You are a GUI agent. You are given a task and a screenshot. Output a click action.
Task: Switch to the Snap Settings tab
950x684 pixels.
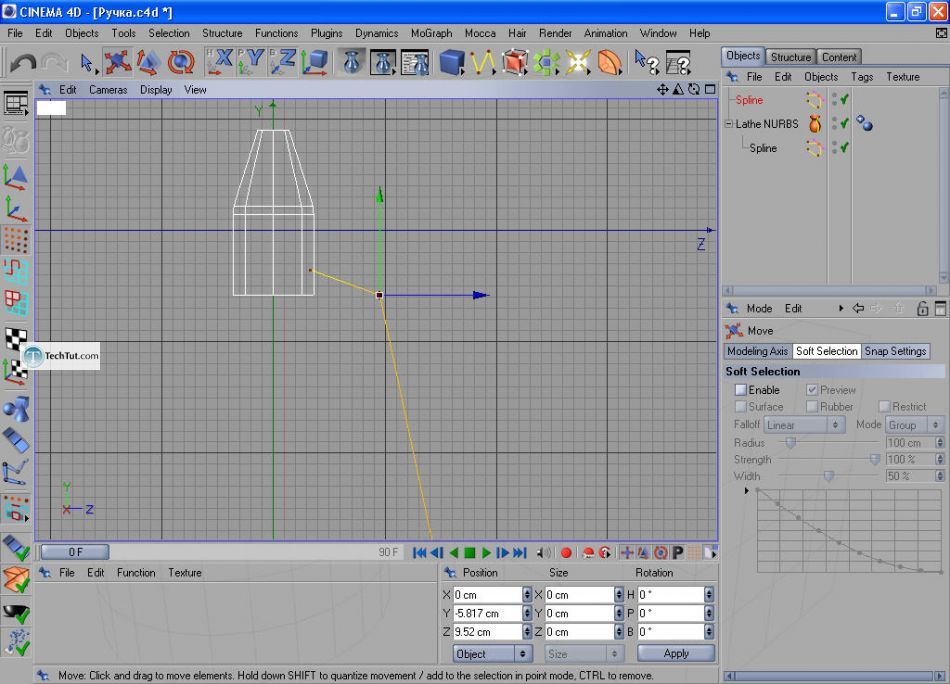point(895,351)
